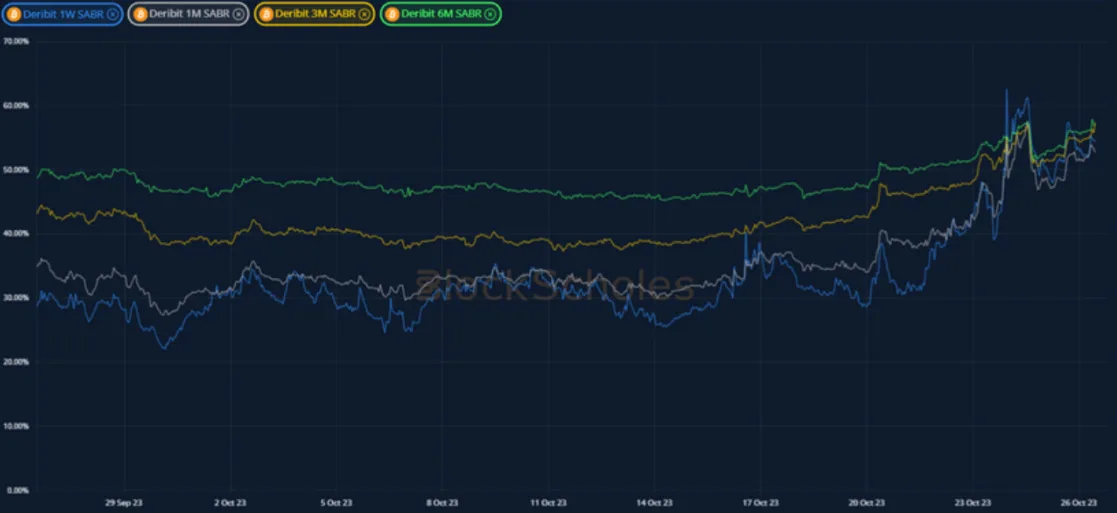Select the Deribit 3M SABR legend label
Viewport: 1117px width, 513px height.
[x=315, y=14]
